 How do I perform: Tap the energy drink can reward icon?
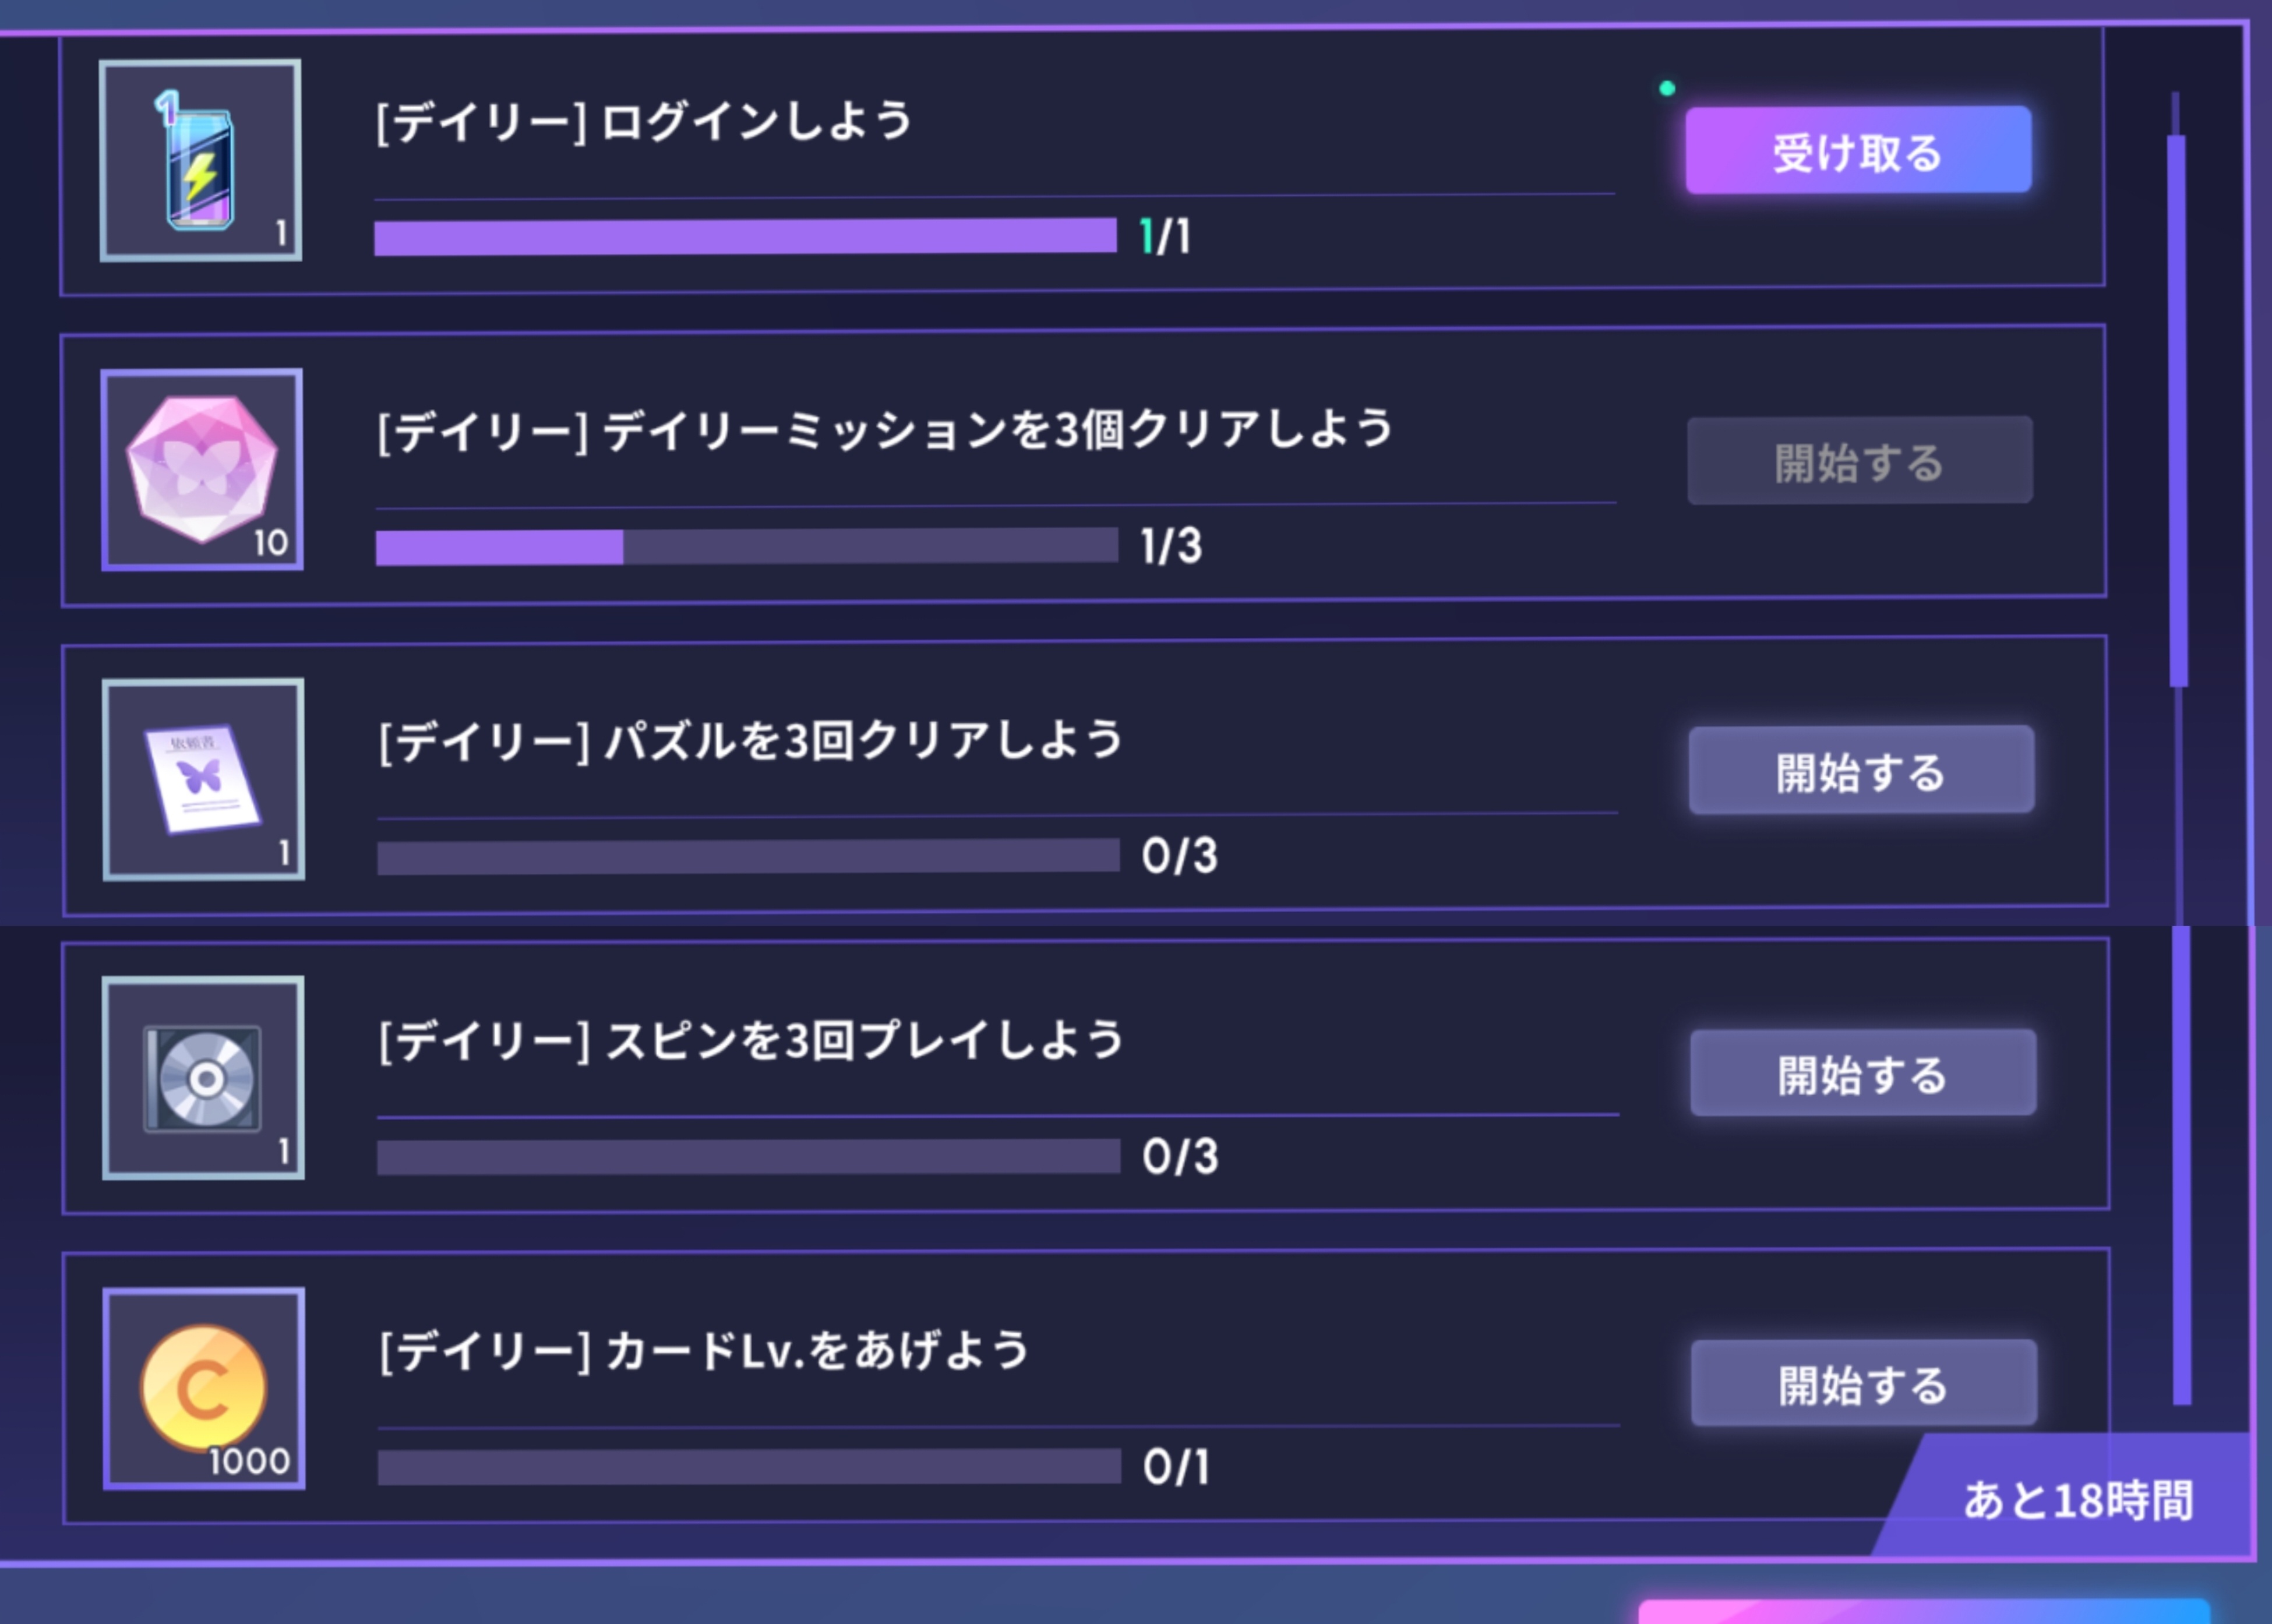(x=200, y=160)
